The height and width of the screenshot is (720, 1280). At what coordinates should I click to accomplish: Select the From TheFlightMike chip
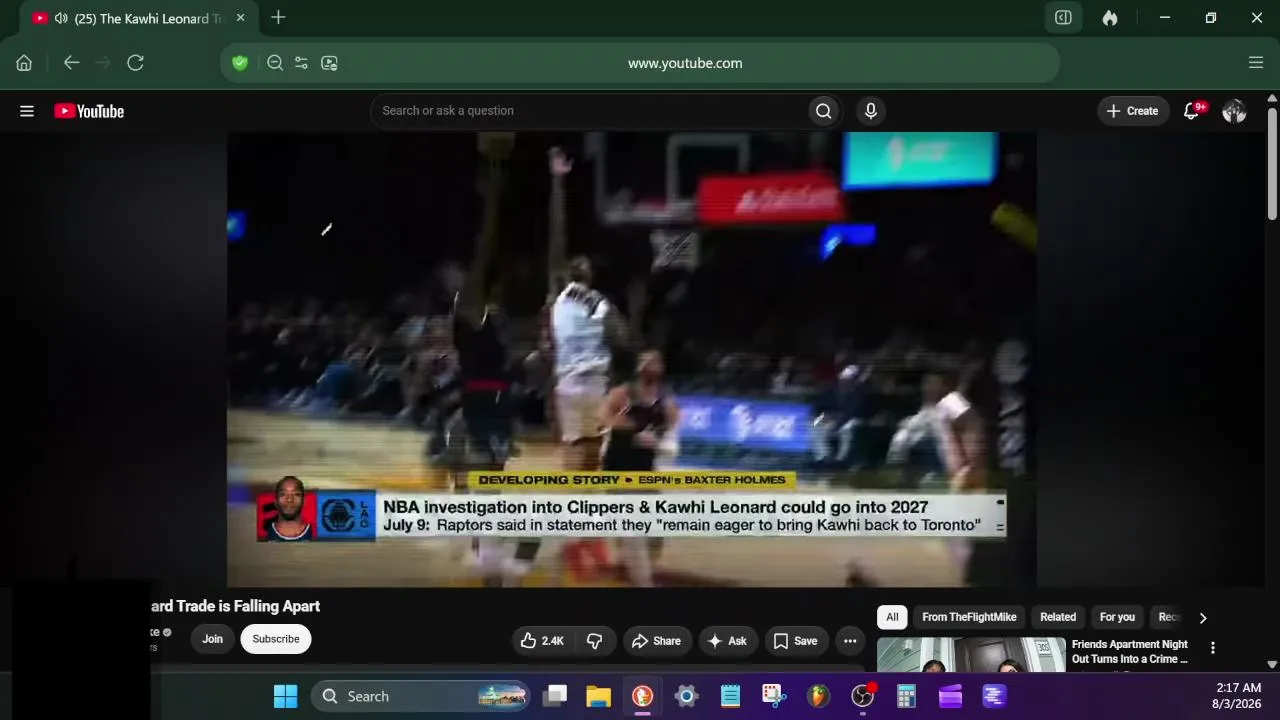pyautogui.click(x=969, y=617)
